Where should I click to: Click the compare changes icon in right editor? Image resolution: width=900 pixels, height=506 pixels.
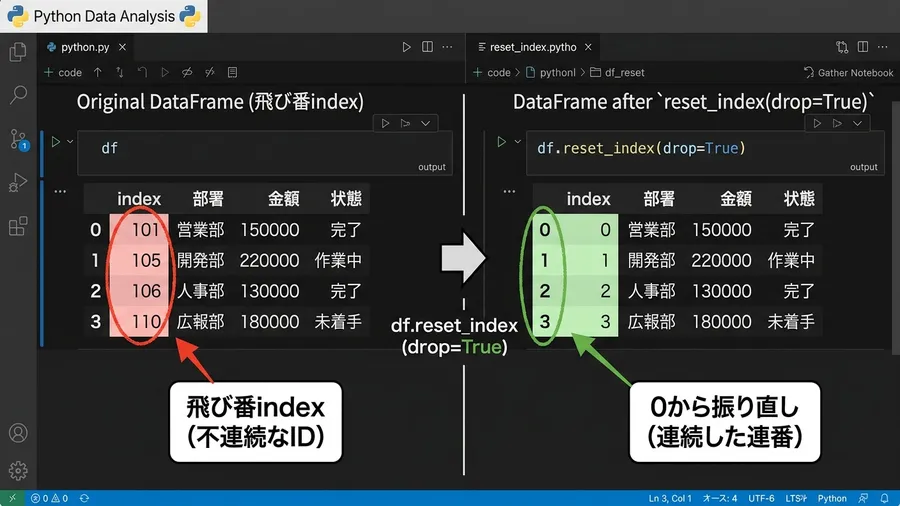[842, 47]
